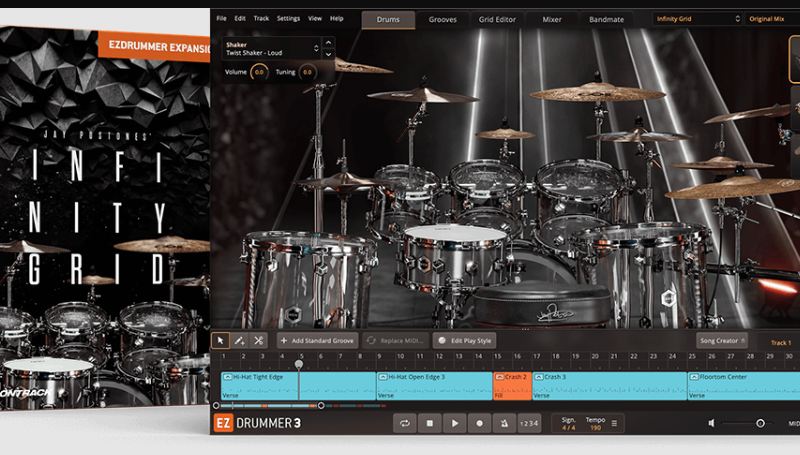This screenshot has width=800, height=455.
Task: Switch to the Drums tab
Action: coord(388,19)
